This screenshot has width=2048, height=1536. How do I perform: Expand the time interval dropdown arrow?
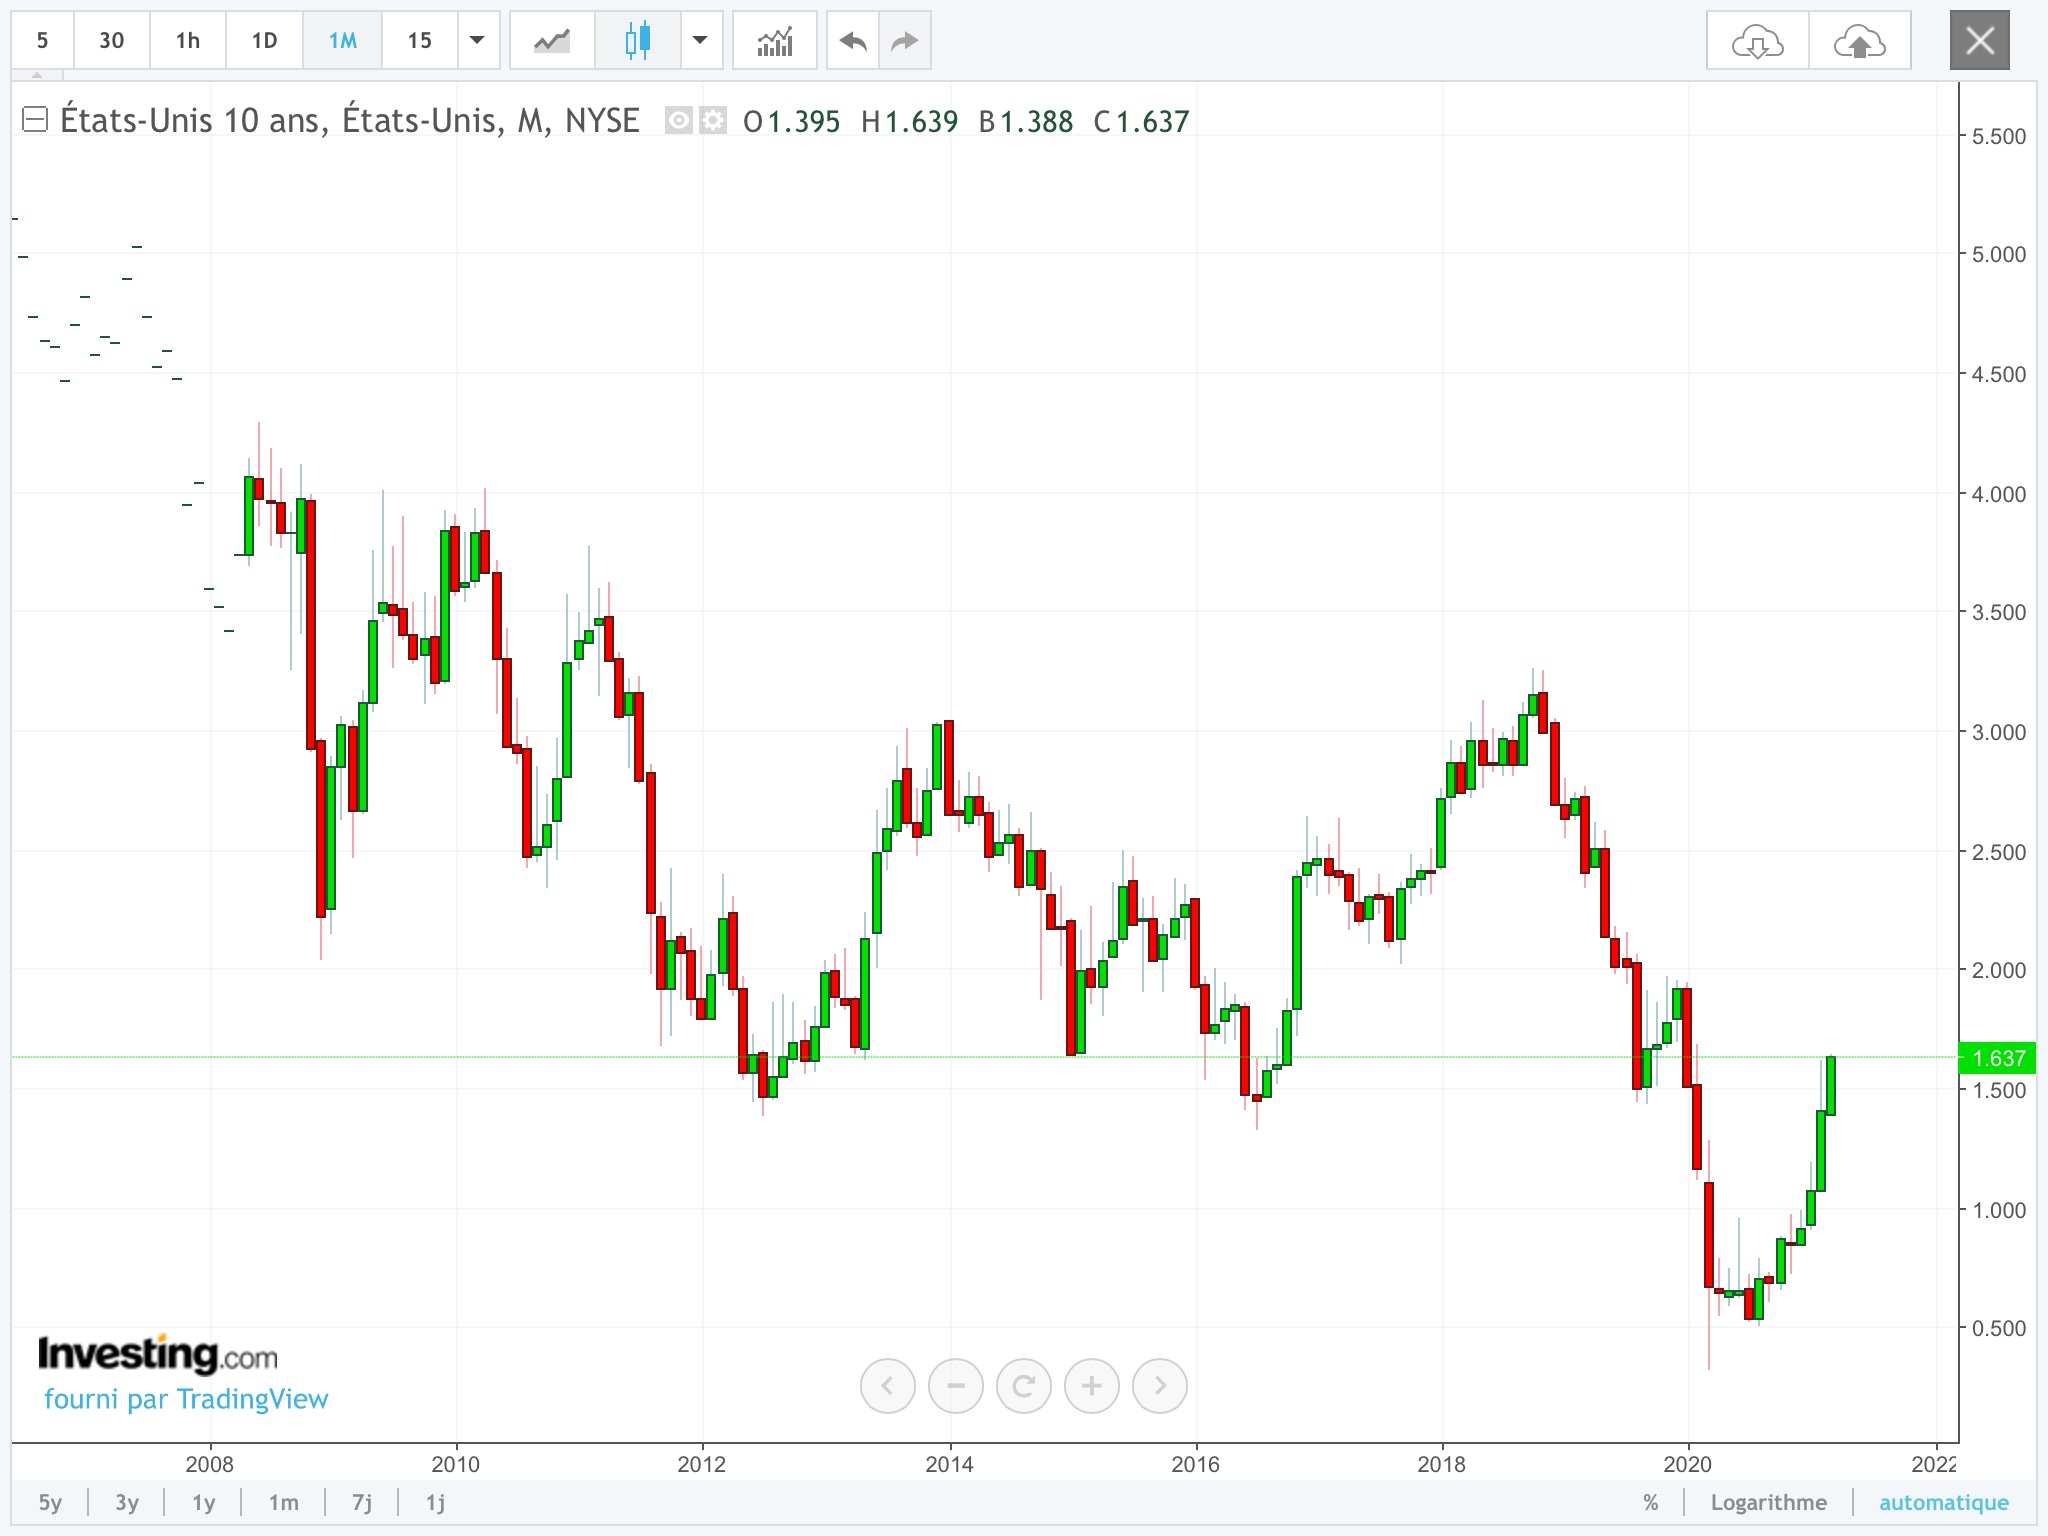pyautogui.click(x=478, y=41)
